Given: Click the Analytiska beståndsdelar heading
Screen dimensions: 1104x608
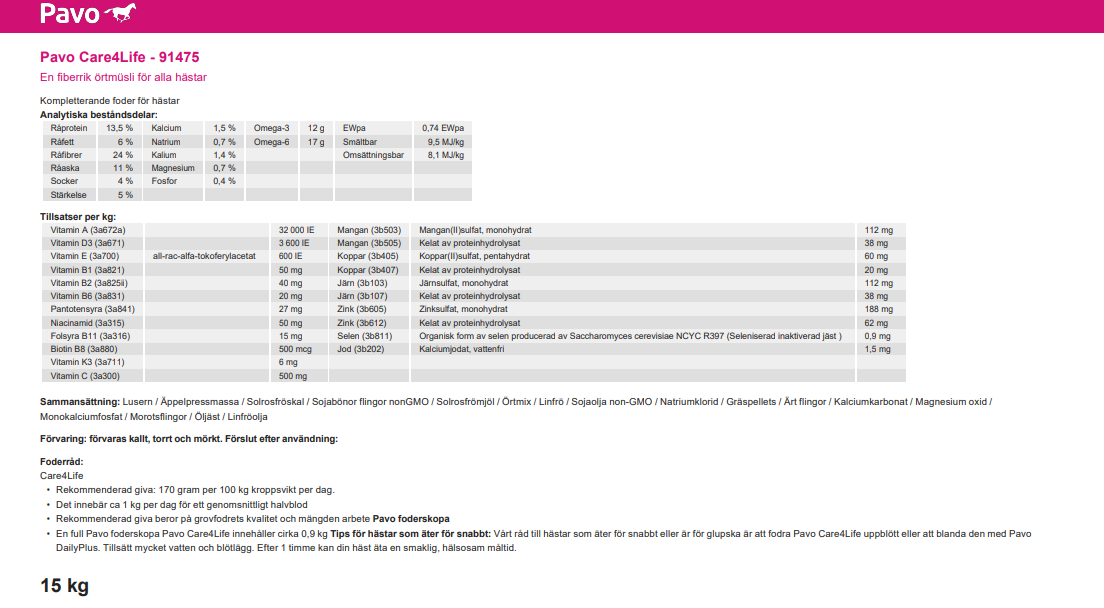Looking at the screenshot, I should 98,115.
